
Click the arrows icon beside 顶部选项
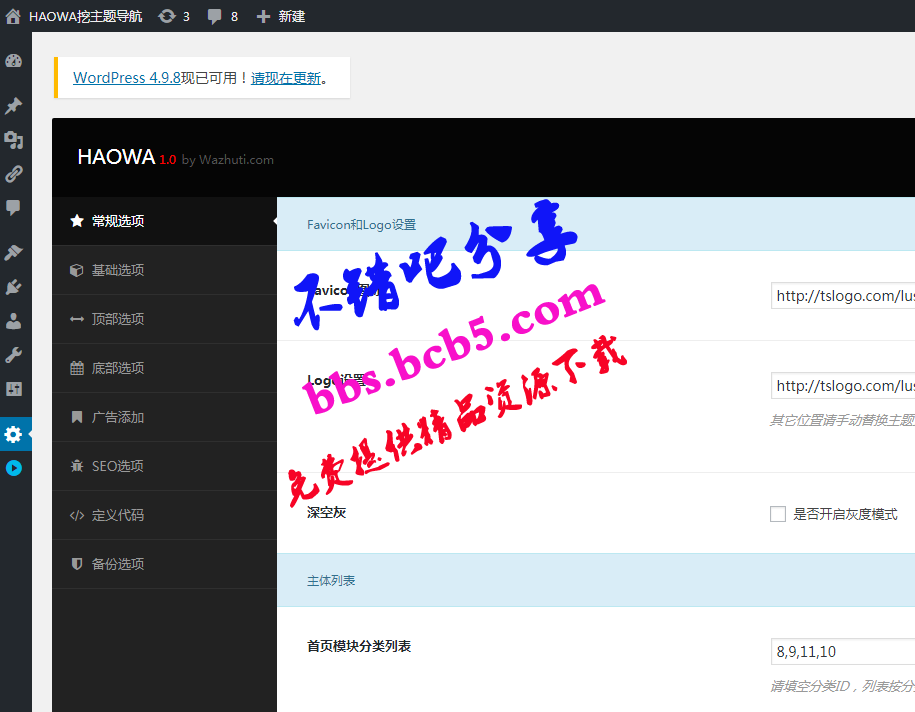(x=77, y=319)
